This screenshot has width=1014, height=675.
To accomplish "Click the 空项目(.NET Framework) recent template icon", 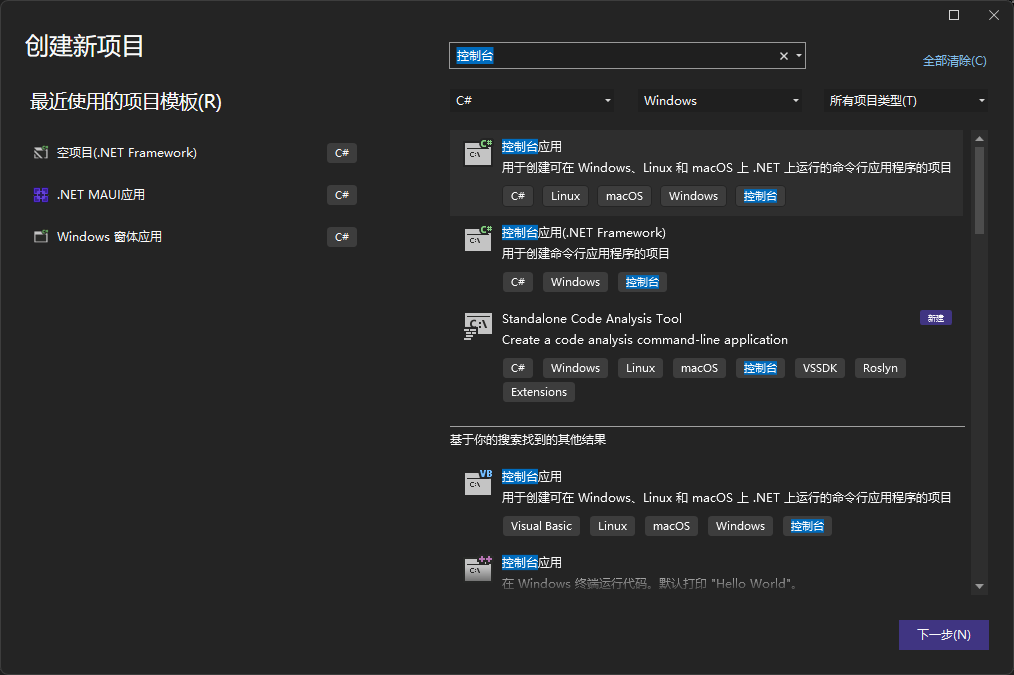I will (41, 153).
